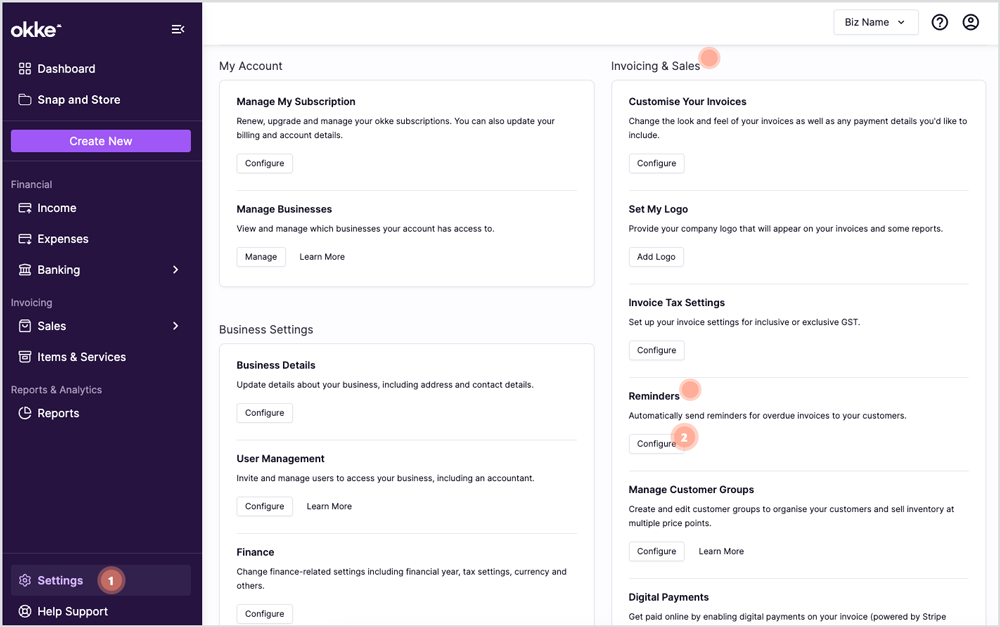Open Learn More under Manage Customer Groups

click(x=721, y=552)
